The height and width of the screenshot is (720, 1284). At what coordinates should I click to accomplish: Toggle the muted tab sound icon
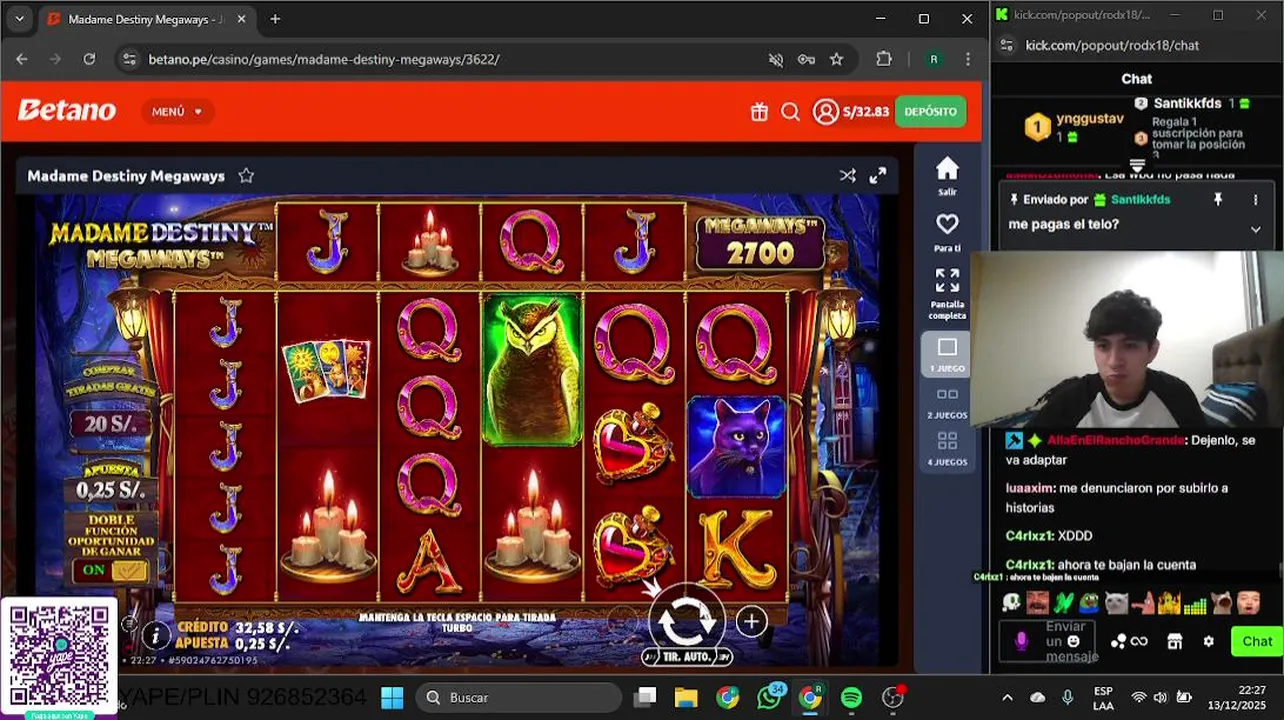point(776,59)
